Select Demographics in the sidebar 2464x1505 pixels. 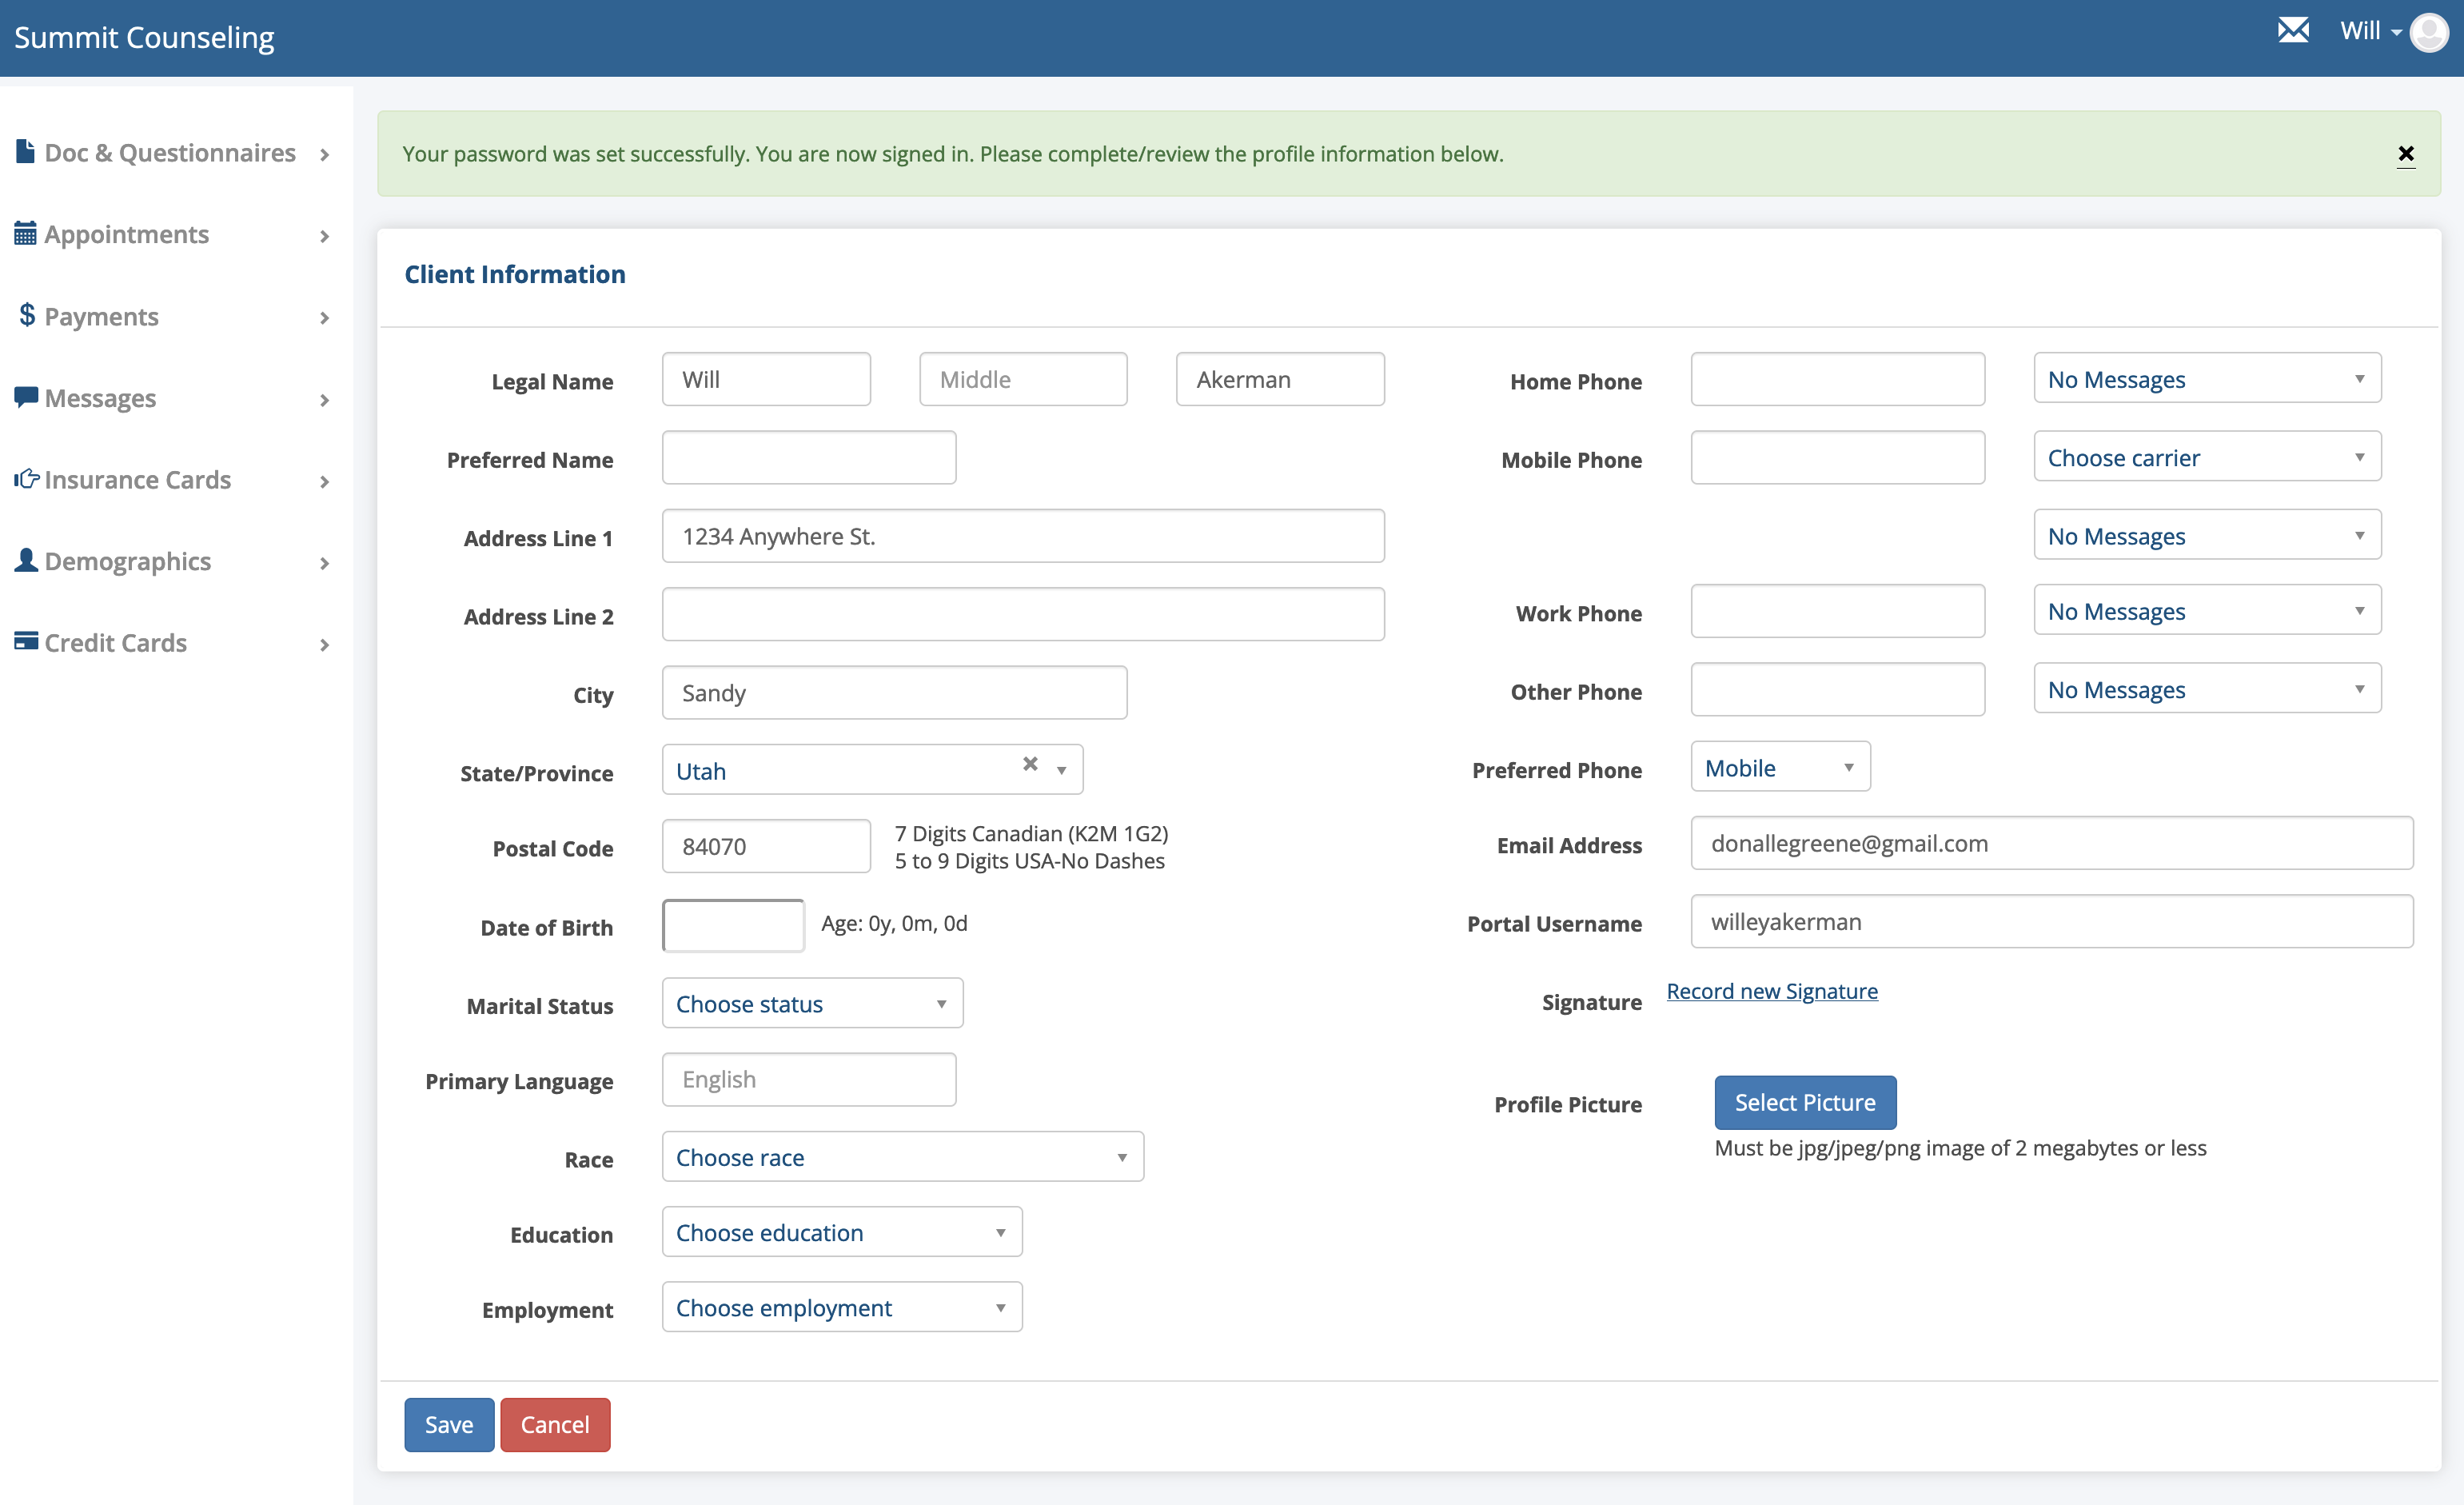tap(128, 561)
